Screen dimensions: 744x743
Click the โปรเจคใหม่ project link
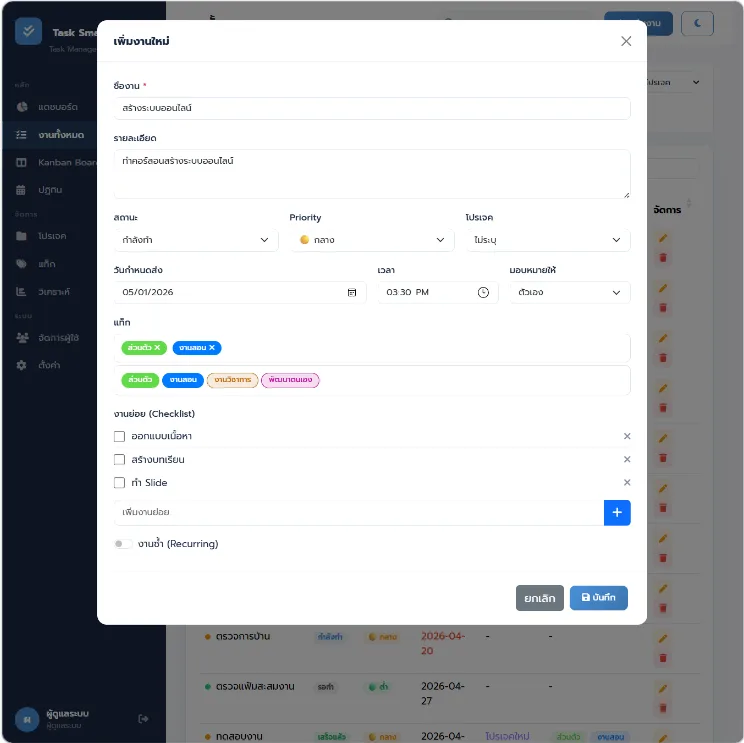pyautogui.click(x=507, y=737)
